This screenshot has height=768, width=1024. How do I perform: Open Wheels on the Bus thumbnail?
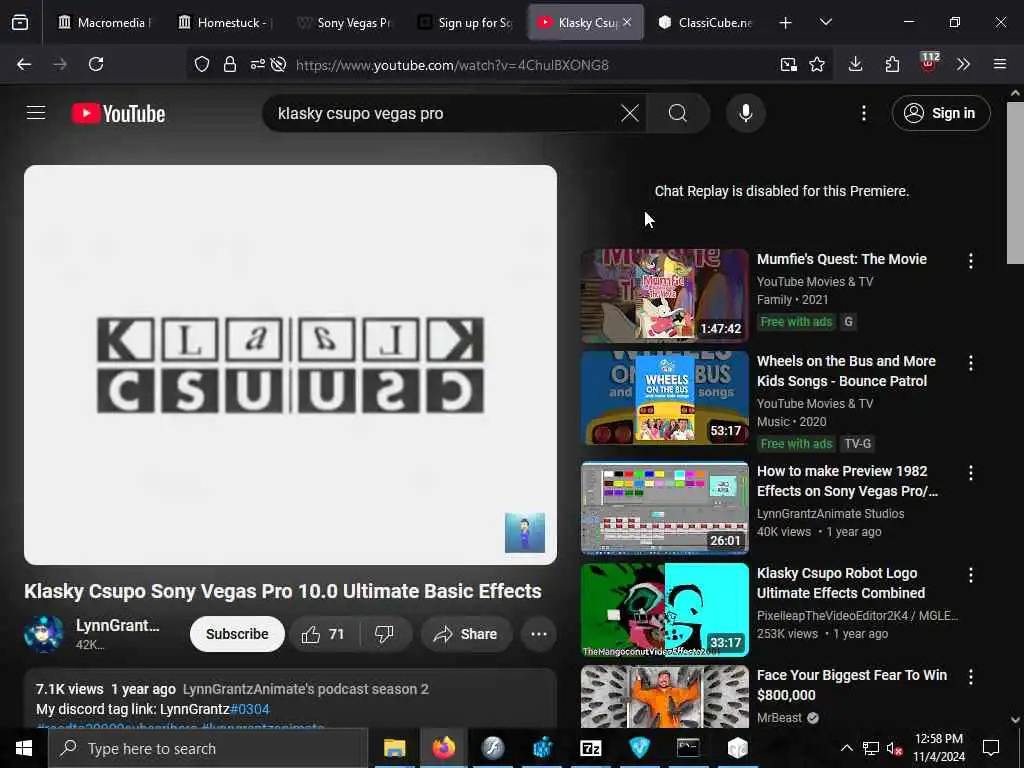665,398
